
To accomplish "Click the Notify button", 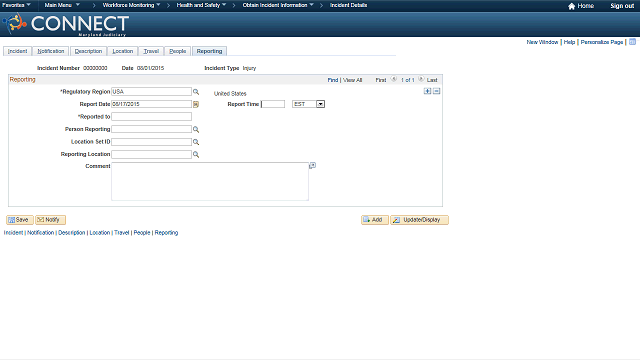I will pyautogui.click(x=50, y=220).
